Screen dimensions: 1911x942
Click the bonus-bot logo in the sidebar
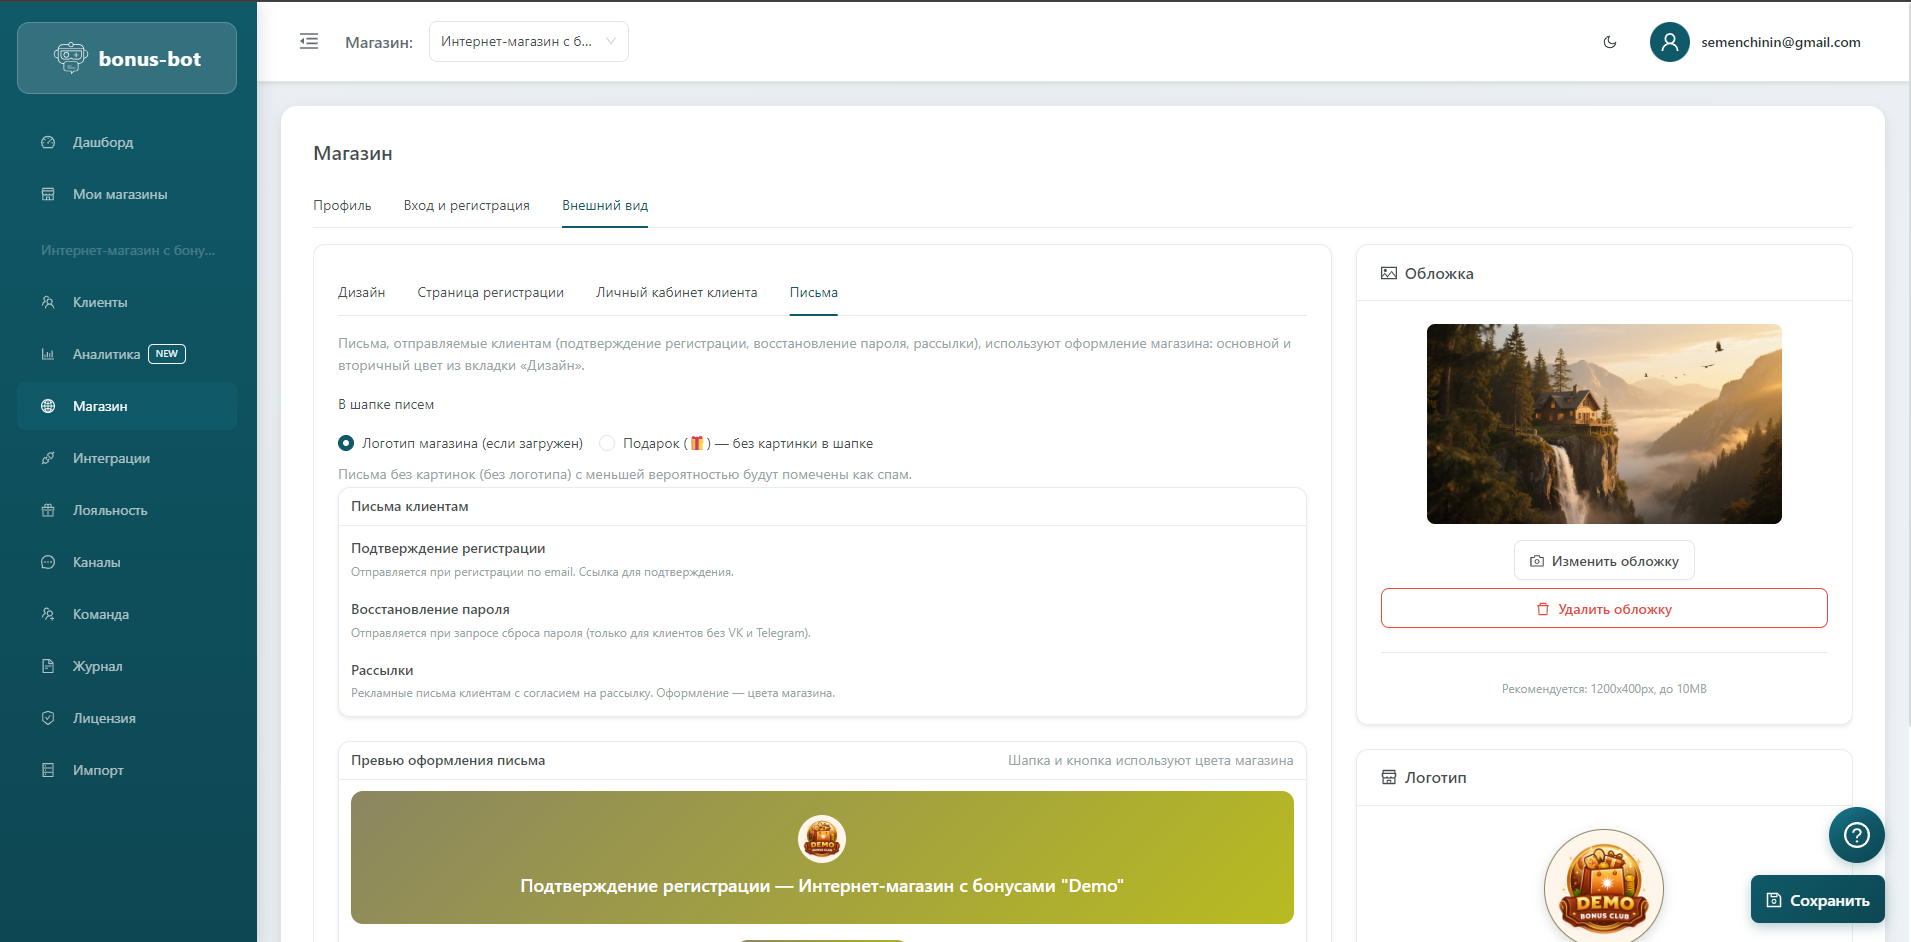[127, 59]
